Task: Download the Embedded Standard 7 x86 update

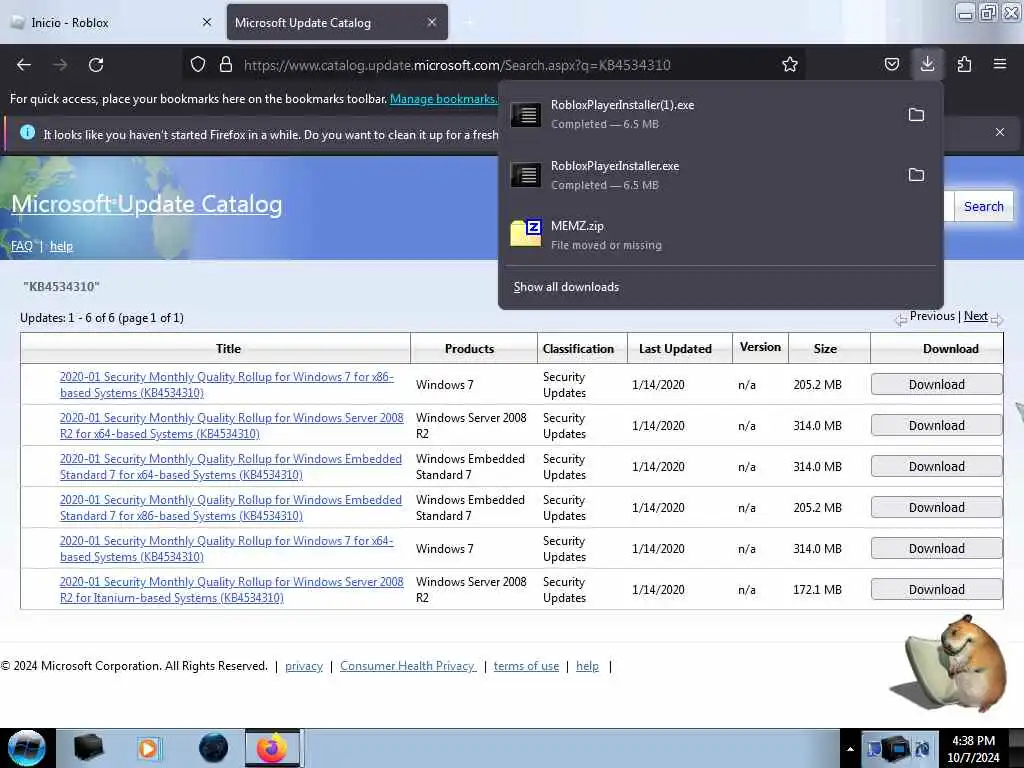Action: (x=936, y=508)
